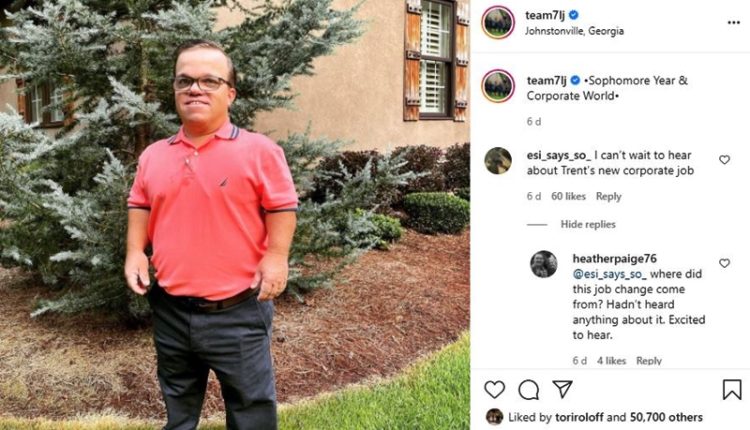Like esi_says_so_ comment heart
This screenshot has width=750, height=430.
[x=725, y=160]
